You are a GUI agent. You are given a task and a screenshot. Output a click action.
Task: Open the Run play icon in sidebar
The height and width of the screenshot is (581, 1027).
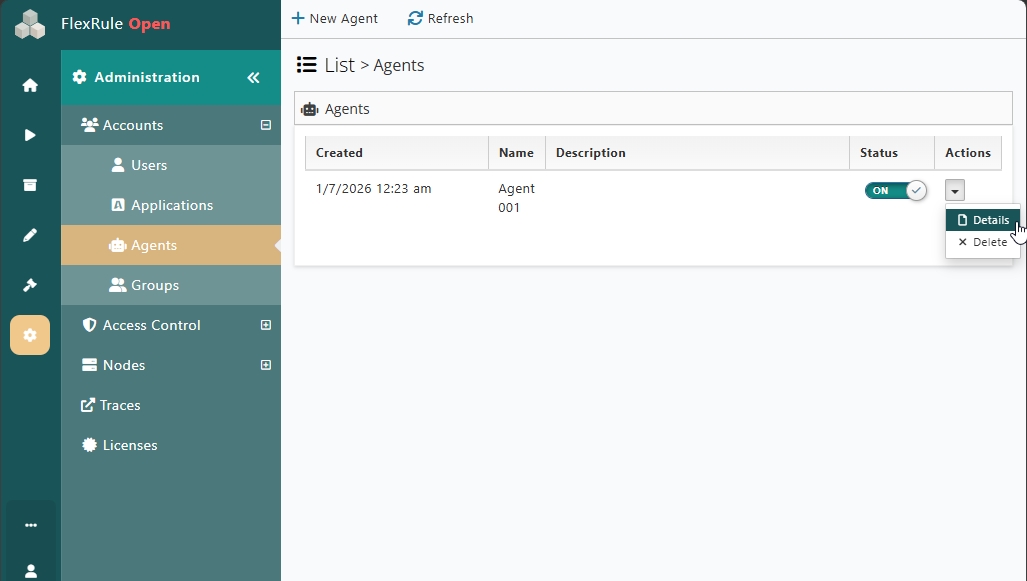[x=29, y=135]
